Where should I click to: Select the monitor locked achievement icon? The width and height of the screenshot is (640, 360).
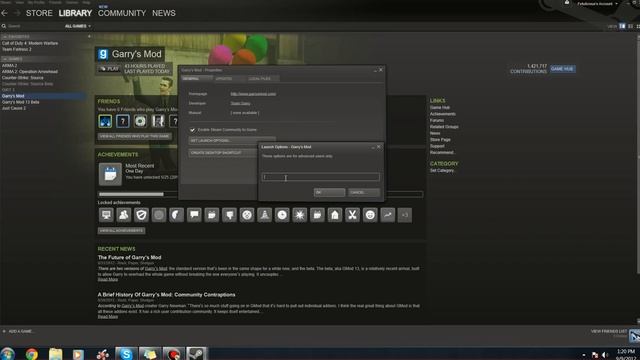tap(106, 215)
